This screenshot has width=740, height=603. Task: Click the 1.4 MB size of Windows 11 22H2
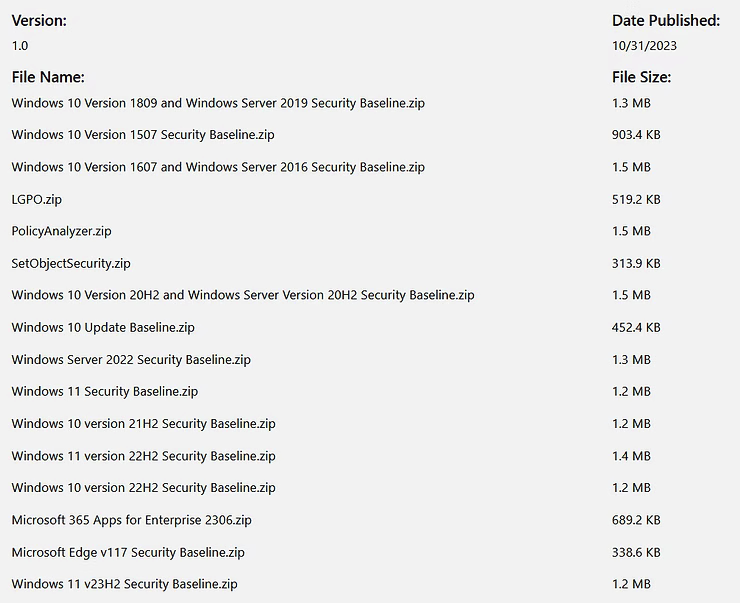click(x=631, y=456)
